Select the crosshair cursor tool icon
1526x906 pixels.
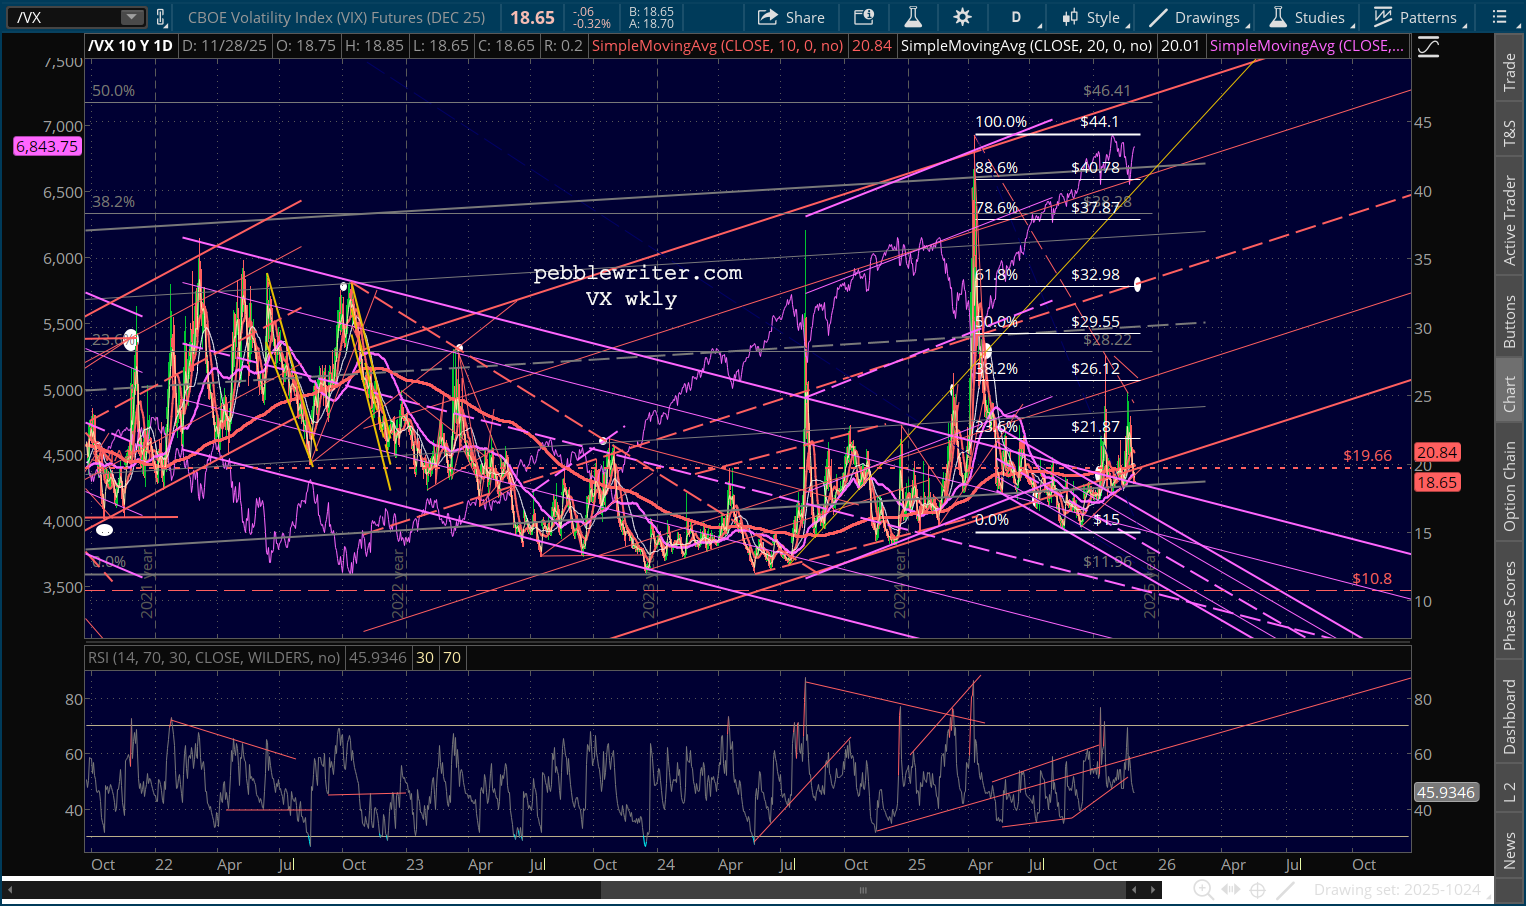pyautogui.click(x=1258, y=889)
